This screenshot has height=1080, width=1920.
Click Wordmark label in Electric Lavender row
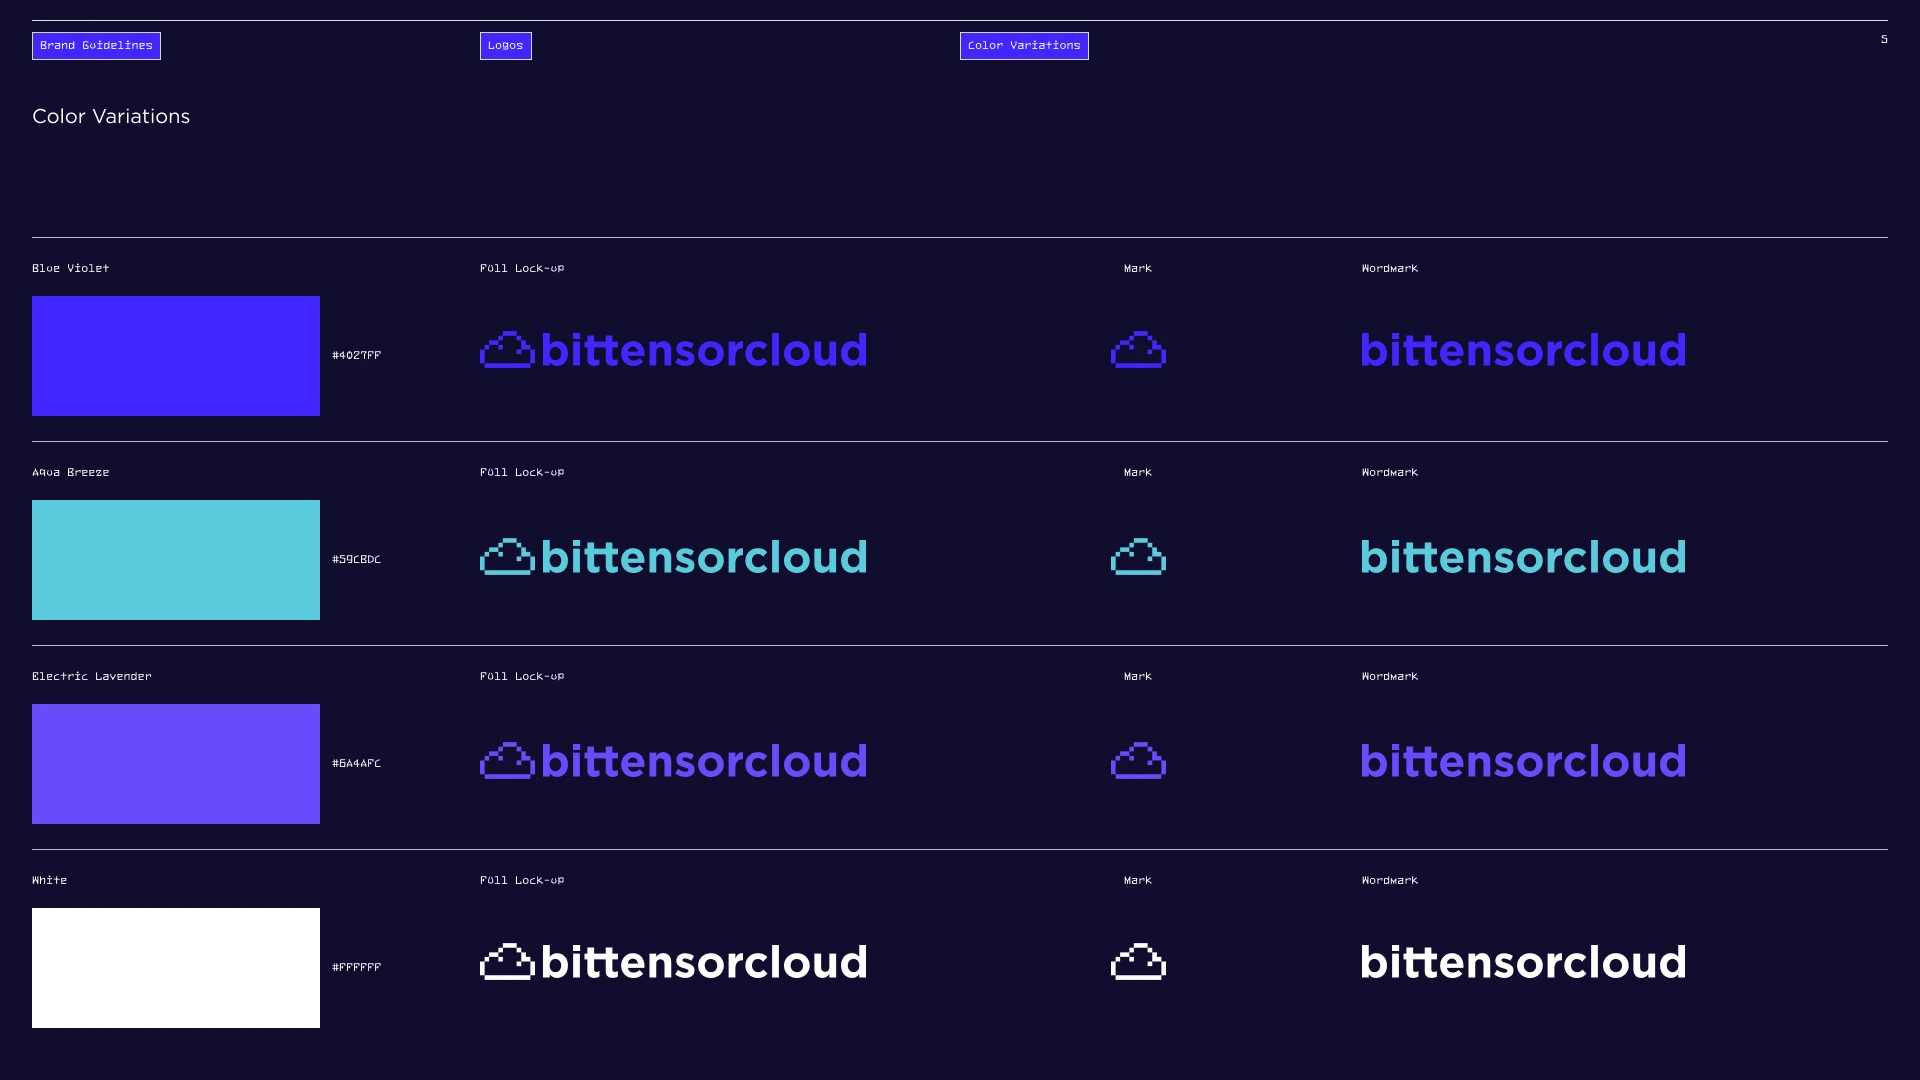coord(1390,676)
